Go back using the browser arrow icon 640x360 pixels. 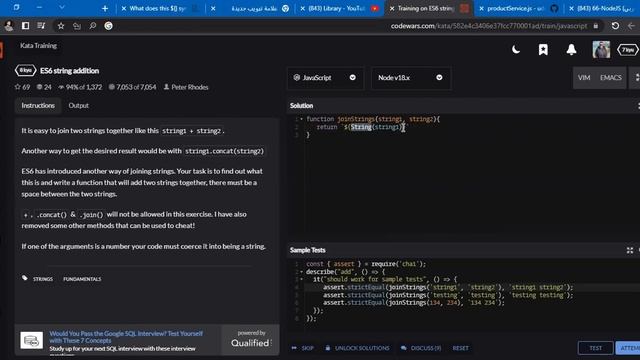tap(631, 26)
